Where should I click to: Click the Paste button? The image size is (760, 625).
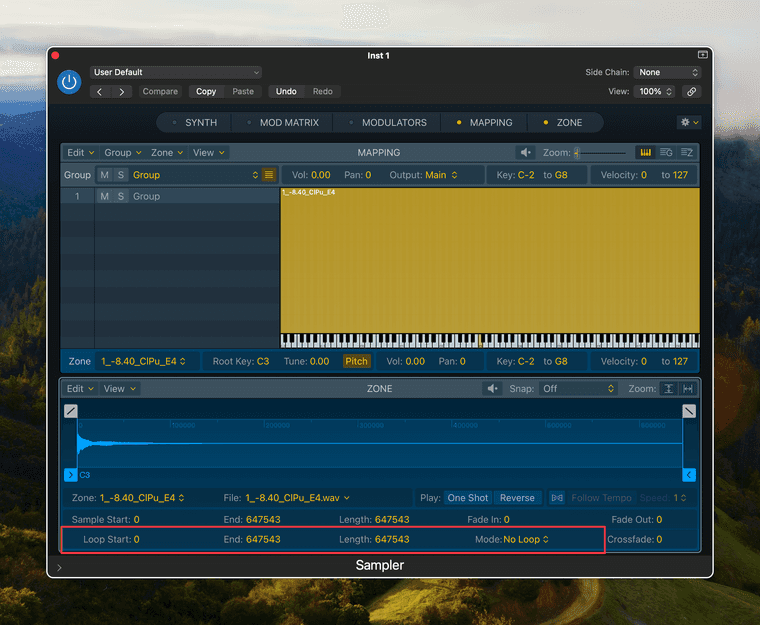243,92
